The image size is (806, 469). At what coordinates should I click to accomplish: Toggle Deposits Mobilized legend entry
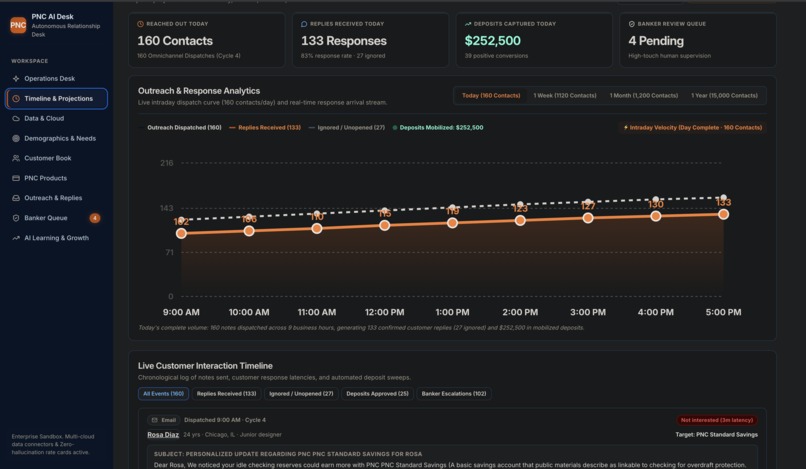click(438, 128)
